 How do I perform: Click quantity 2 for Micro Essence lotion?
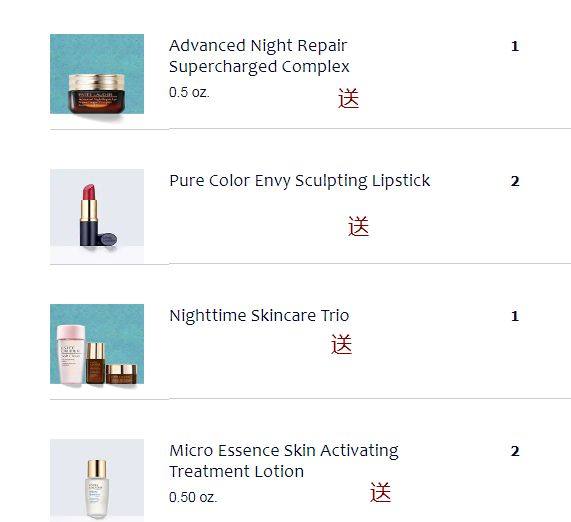pyautogui.click(x=515, y=451)
